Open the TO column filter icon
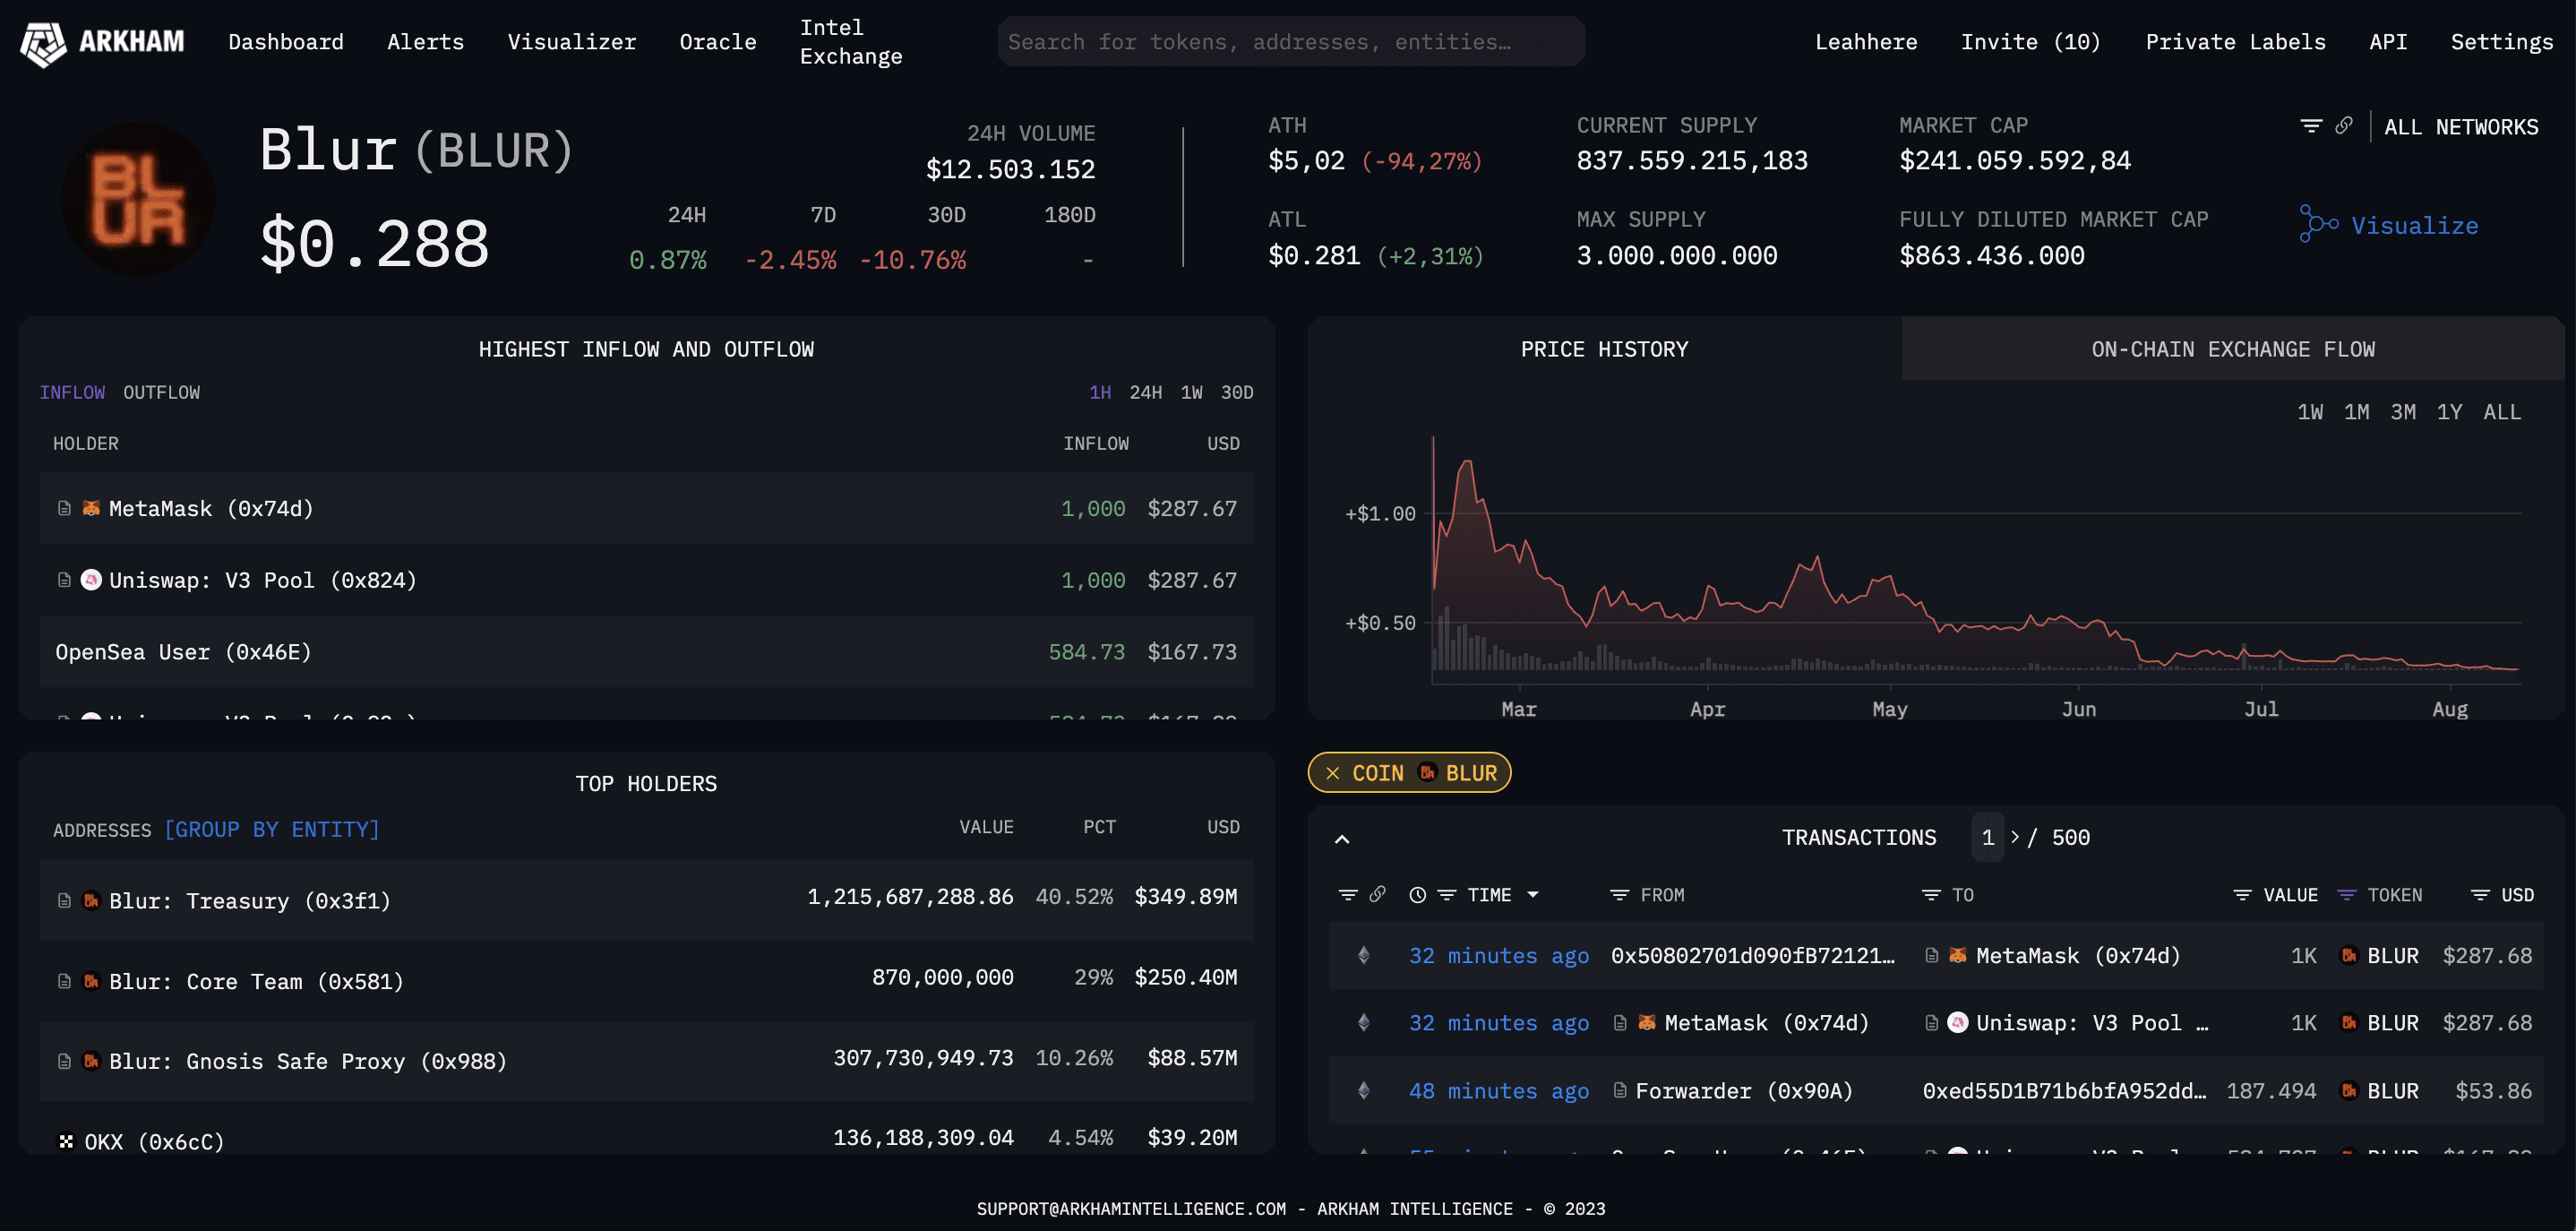Viewport: 2576px width, 1231px height. coord(1930,895)
